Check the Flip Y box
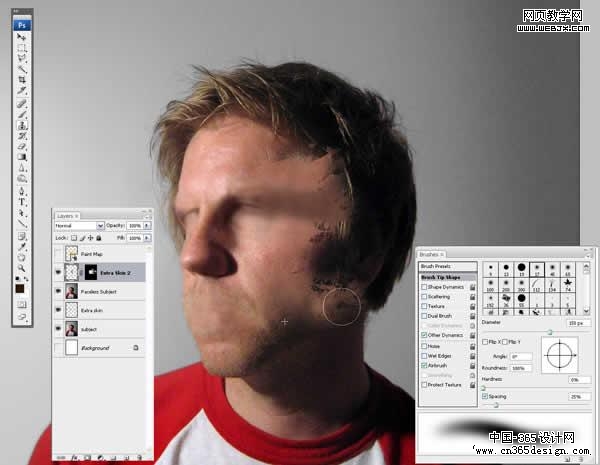The height and width of the screenshot is (465, 600). tap(505, 342)
